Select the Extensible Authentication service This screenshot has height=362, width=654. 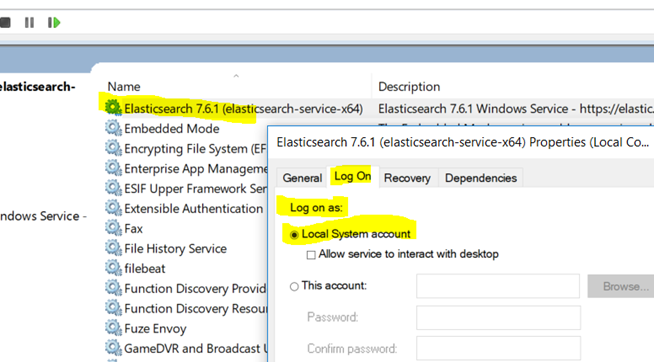pos(194,209)
